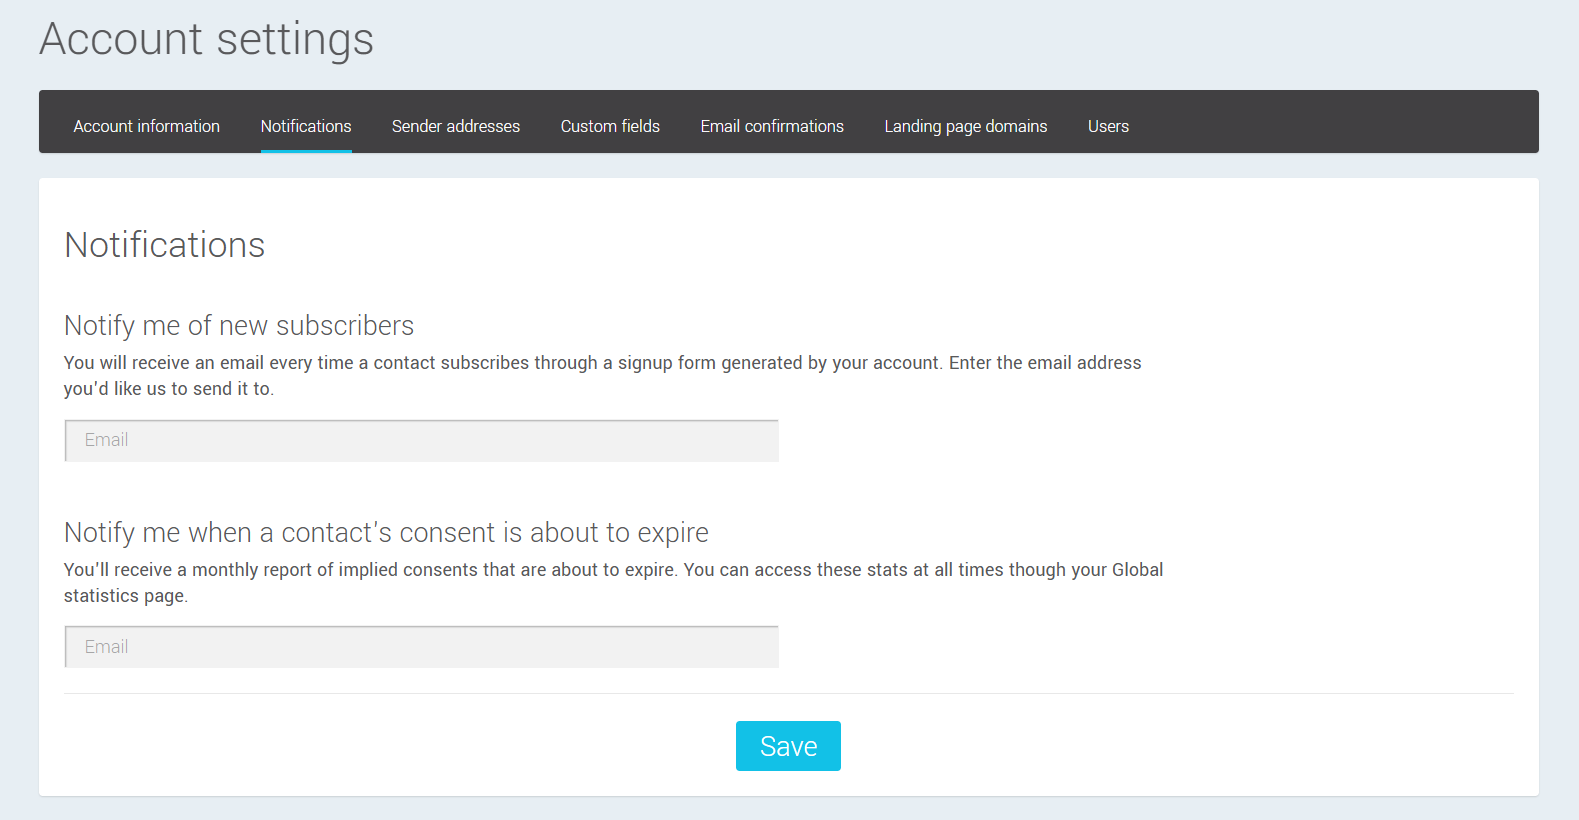The image size is (1579, 820).
Task: Focus the consent expiry Email field
Action: pyautogui.click(x=421, y=647)
